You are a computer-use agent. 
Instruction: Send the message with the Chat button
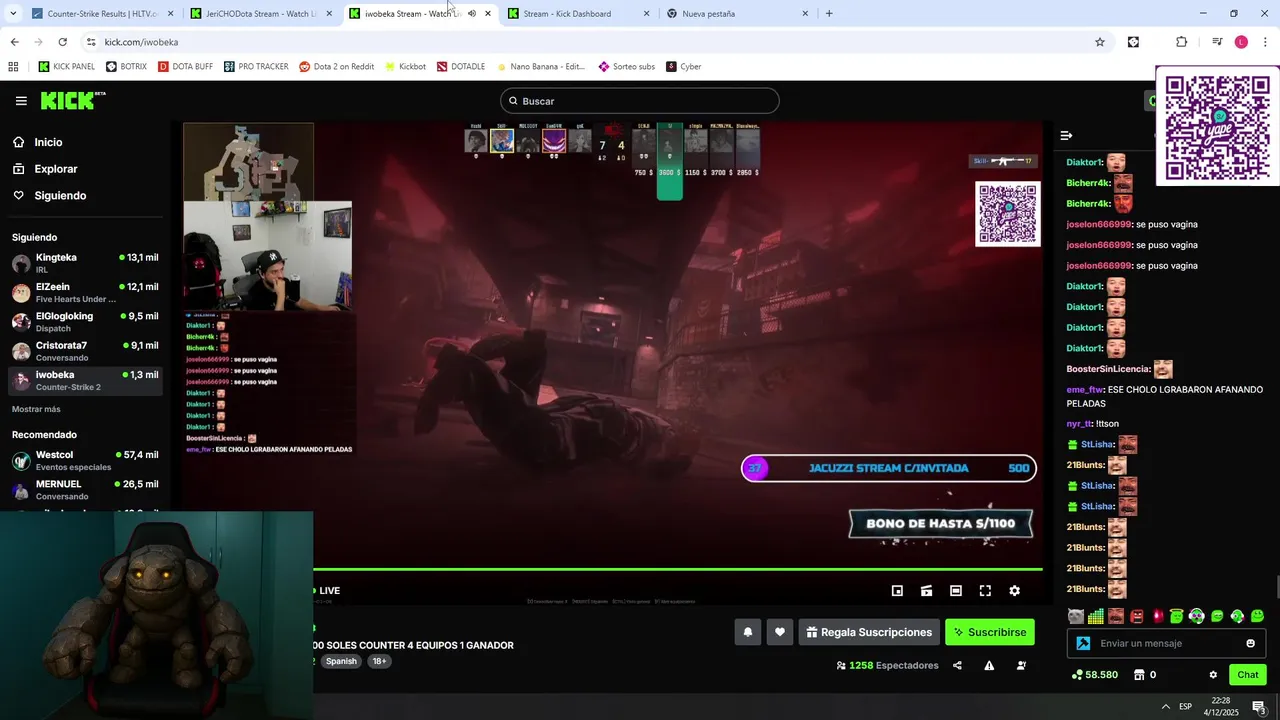pos(1248,675)
